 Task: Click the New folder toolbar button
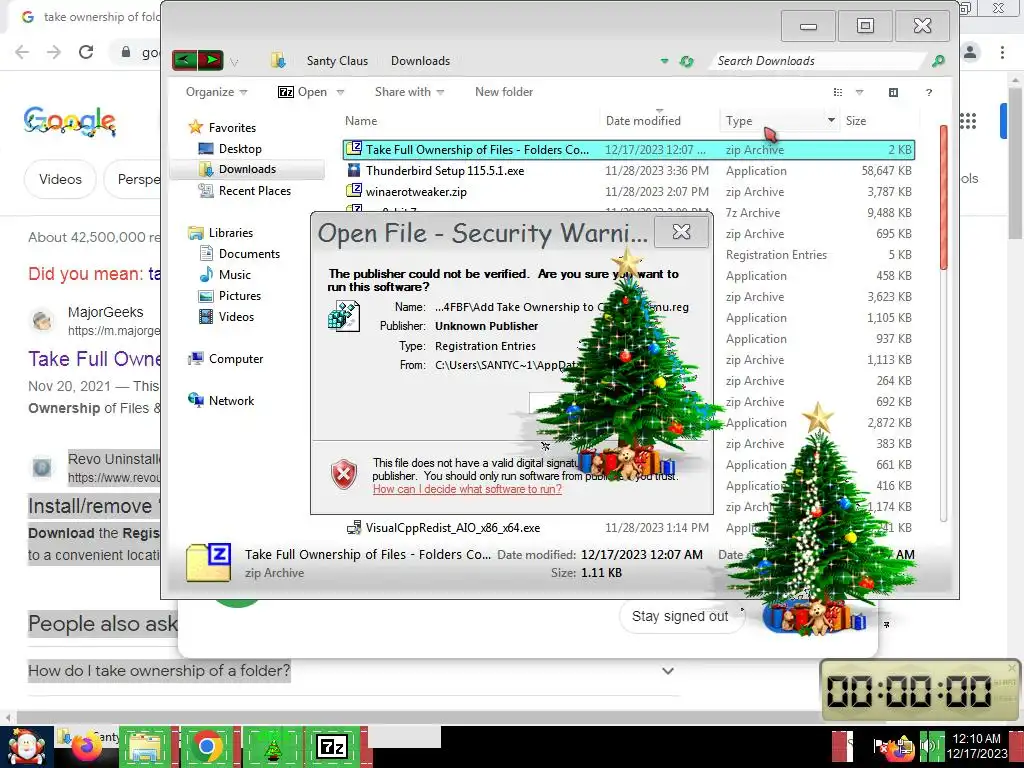click(504, 92)
